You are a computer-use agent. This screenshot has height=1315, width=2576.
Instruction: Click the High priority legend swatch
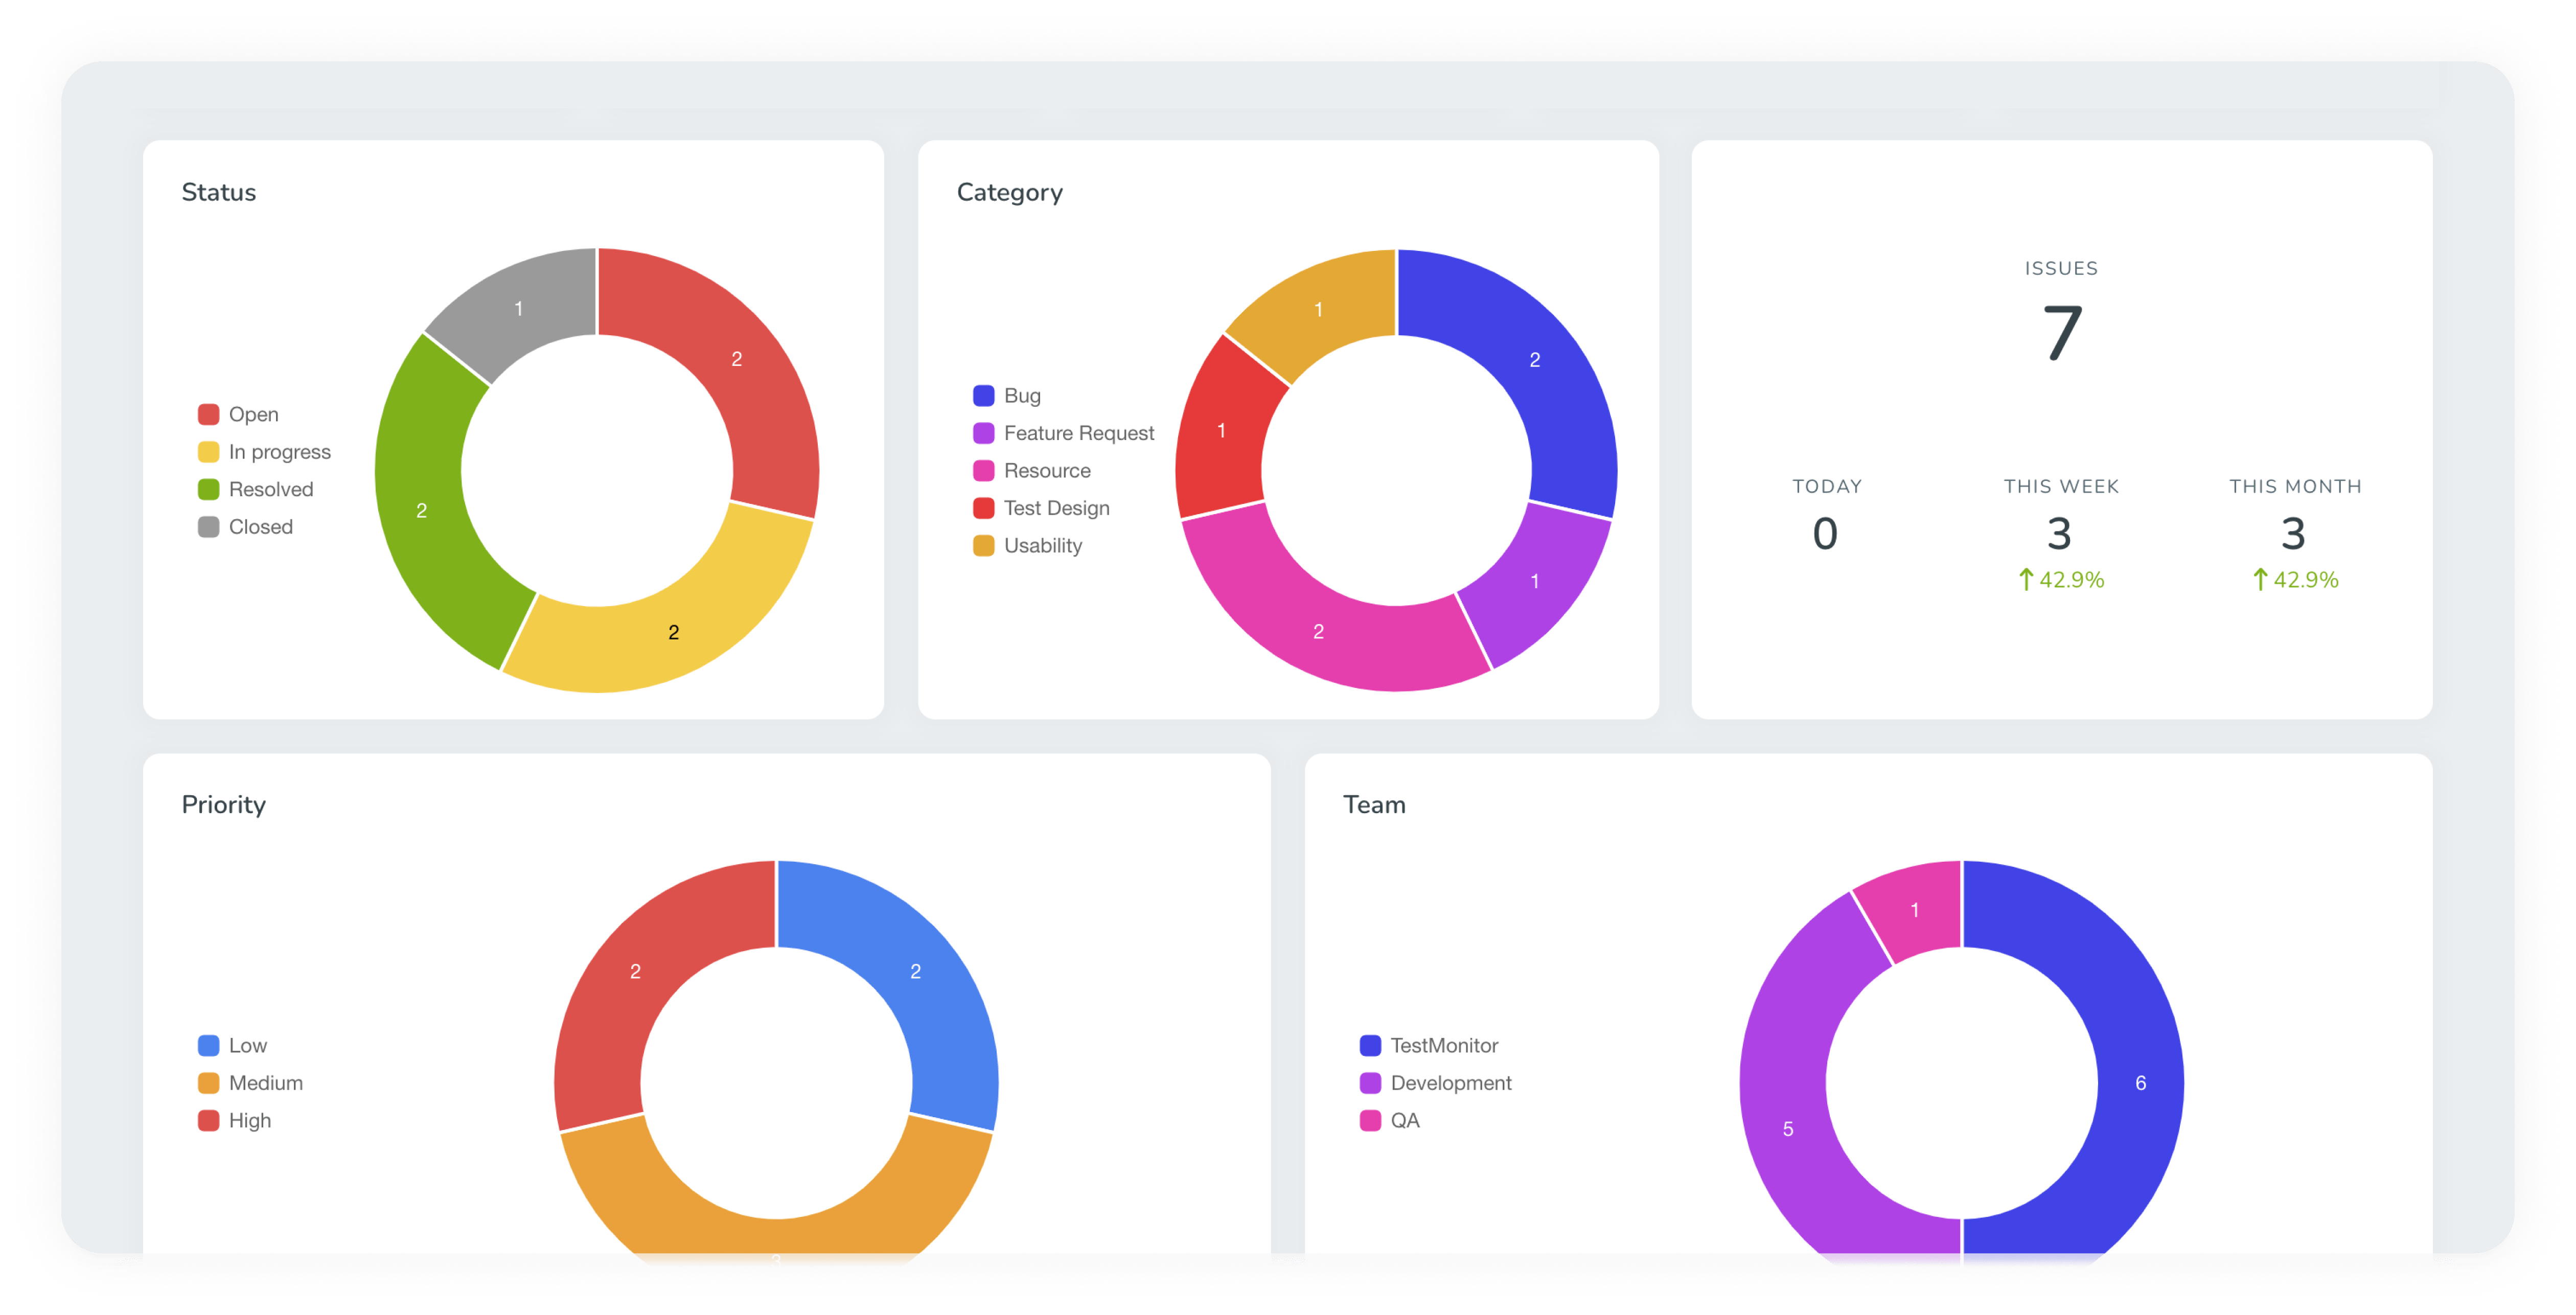(x=208, y=1120)
